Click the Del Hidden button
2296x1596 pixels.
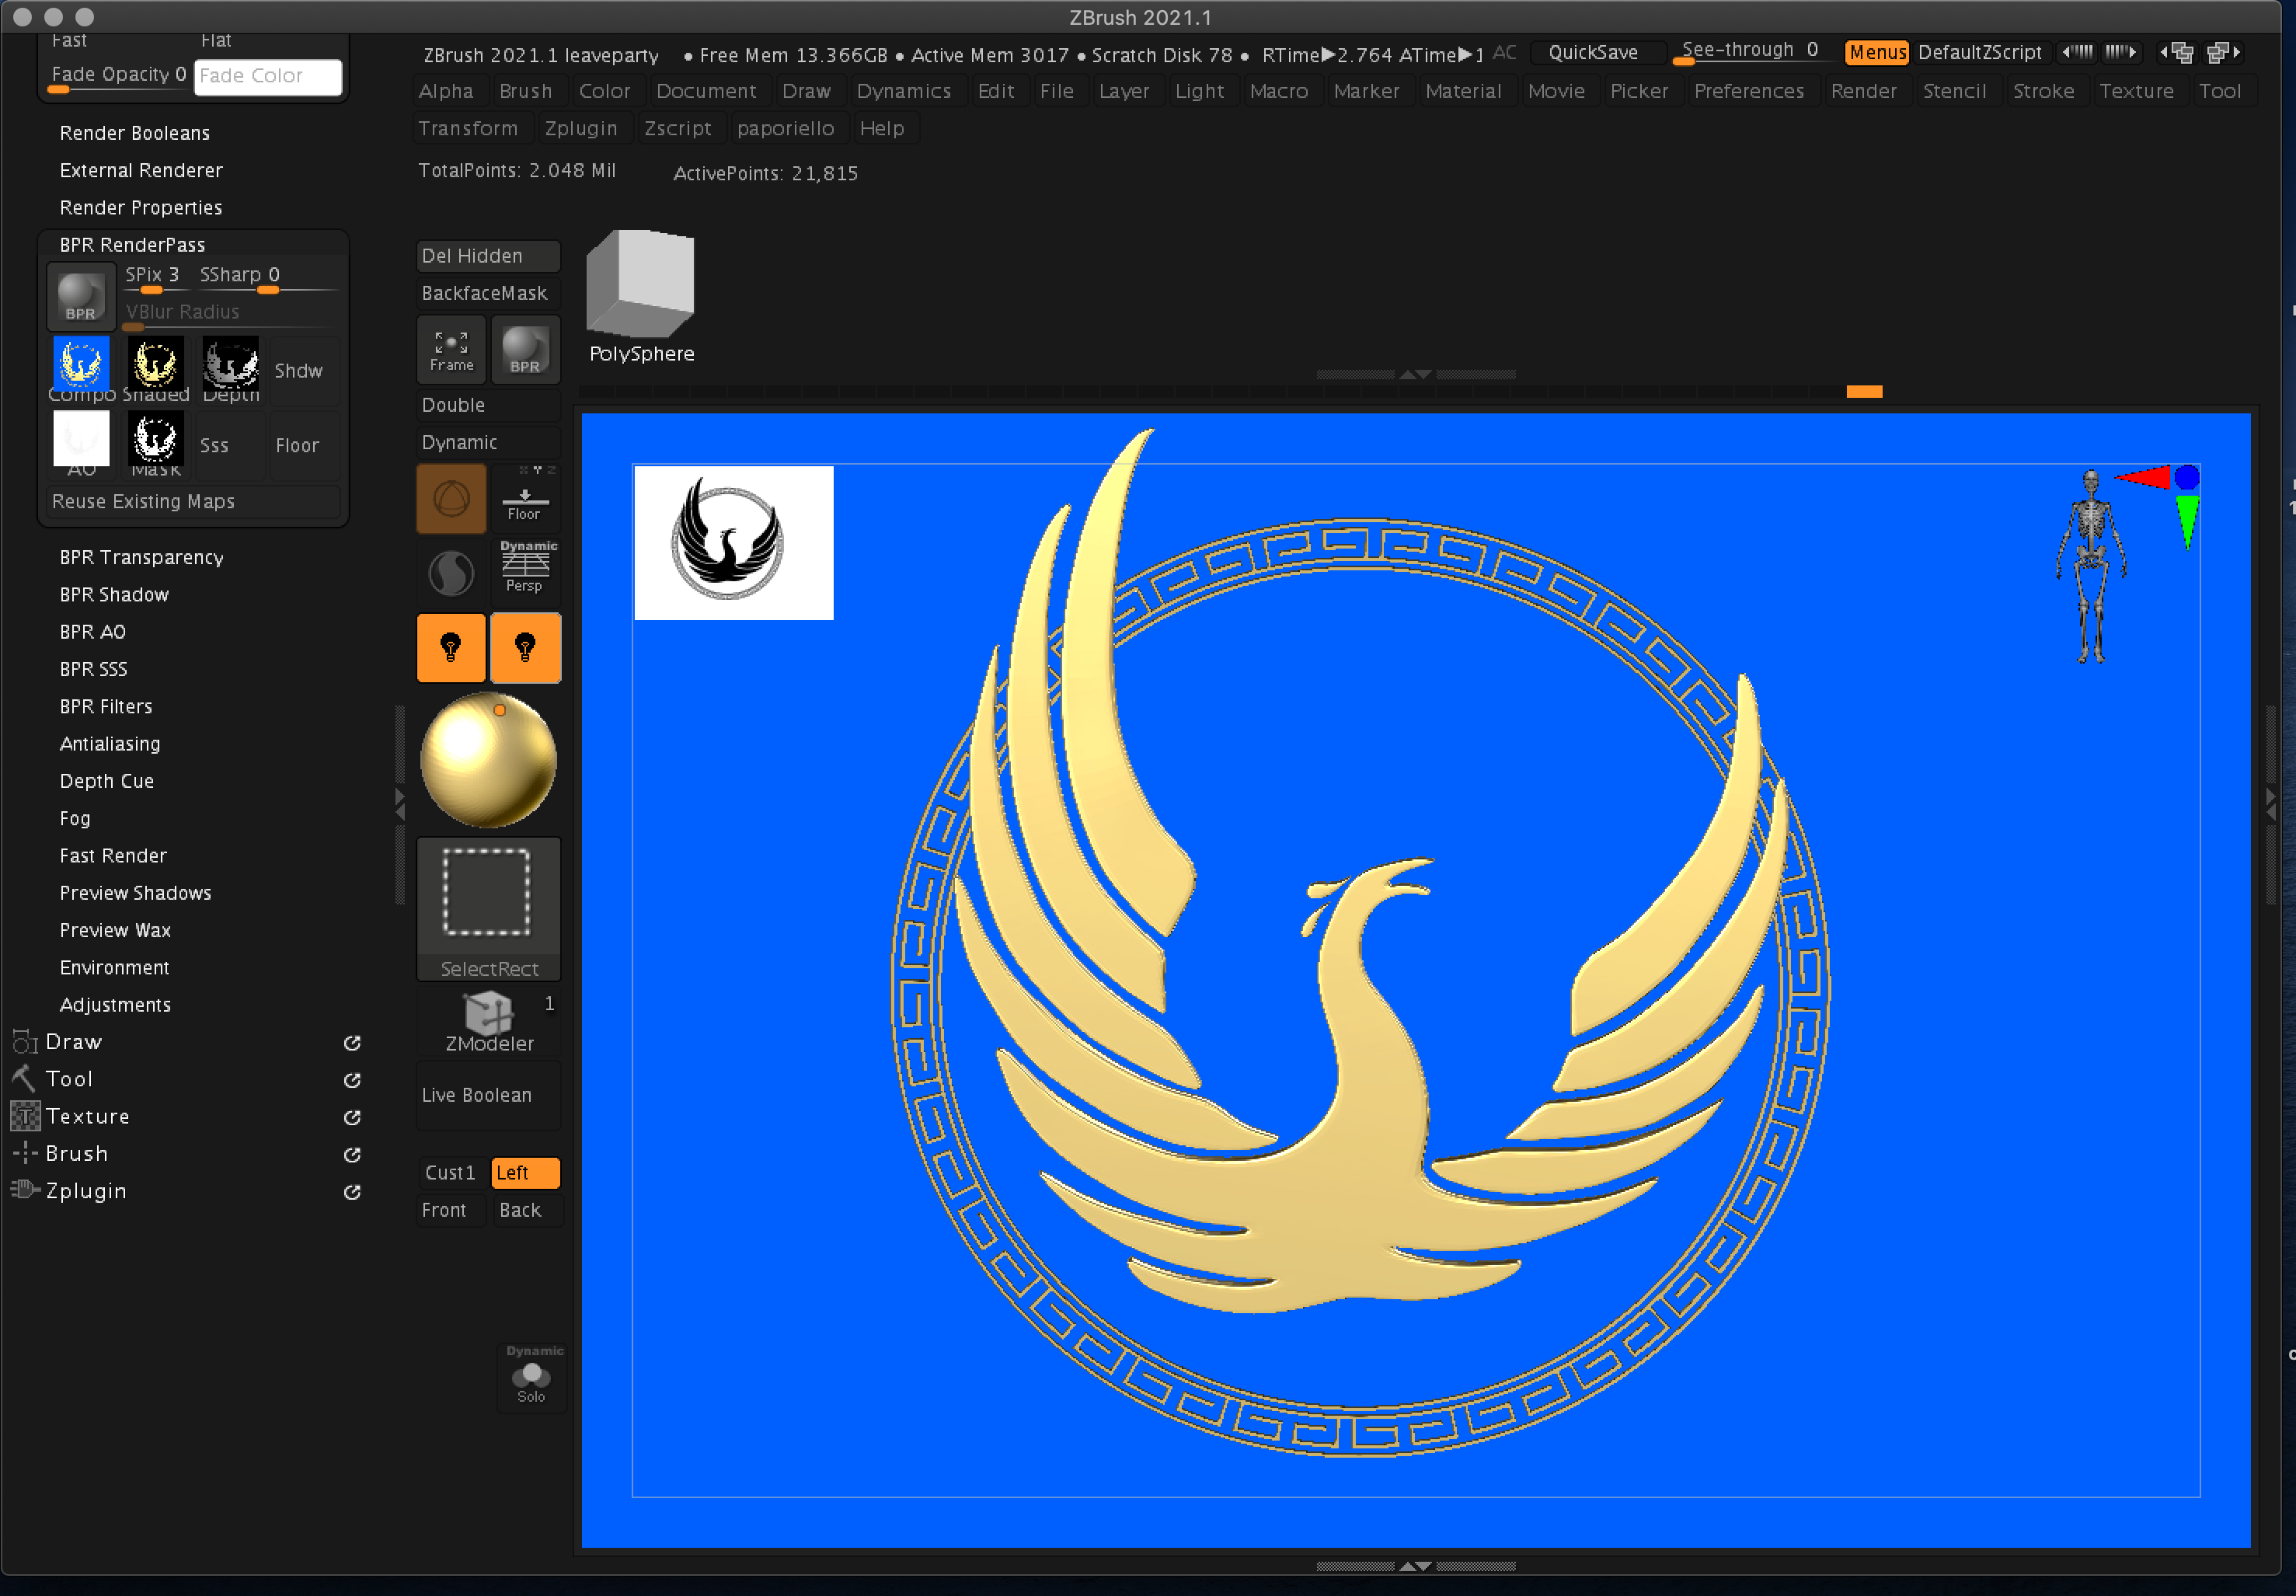pos(488,256)
